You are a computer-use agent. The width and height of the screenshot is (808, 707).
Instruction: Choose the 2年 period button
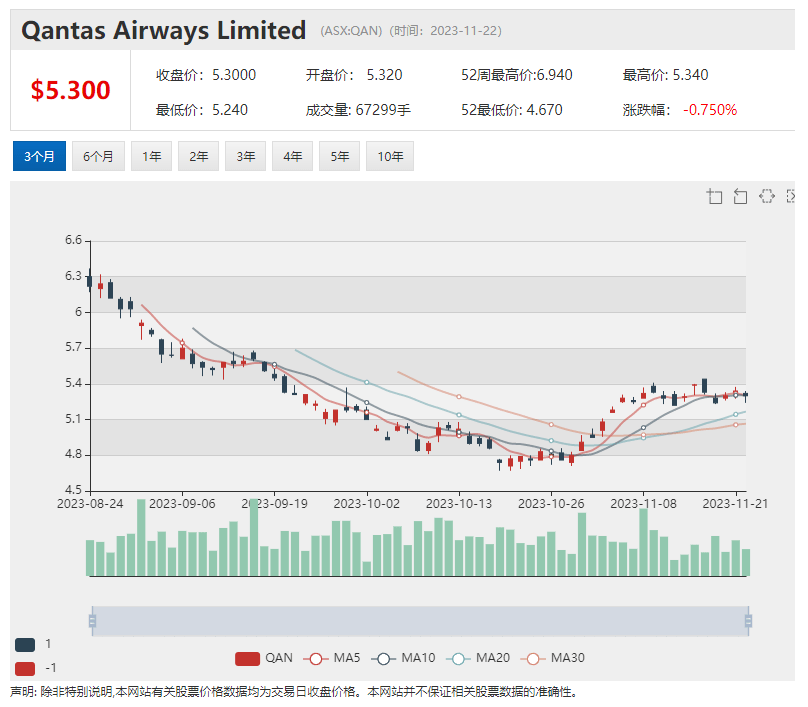pyautogui.click(x=199, y=156)
